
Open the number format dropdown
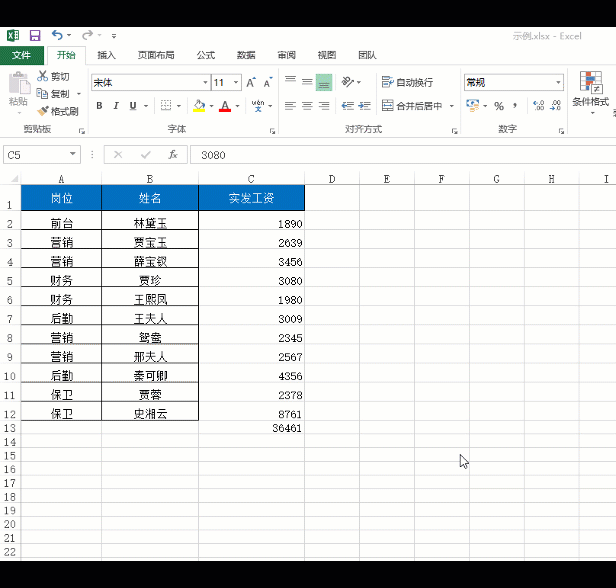coord(558,82)
